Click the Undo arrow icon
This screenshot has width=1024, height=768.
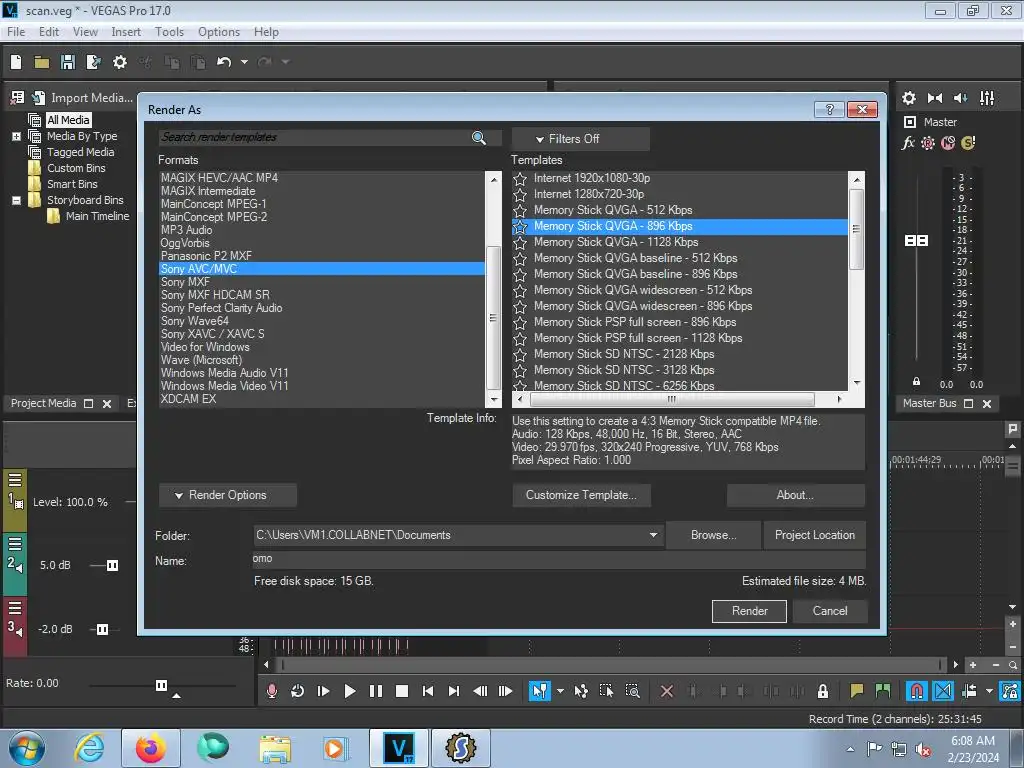[224, 62]
